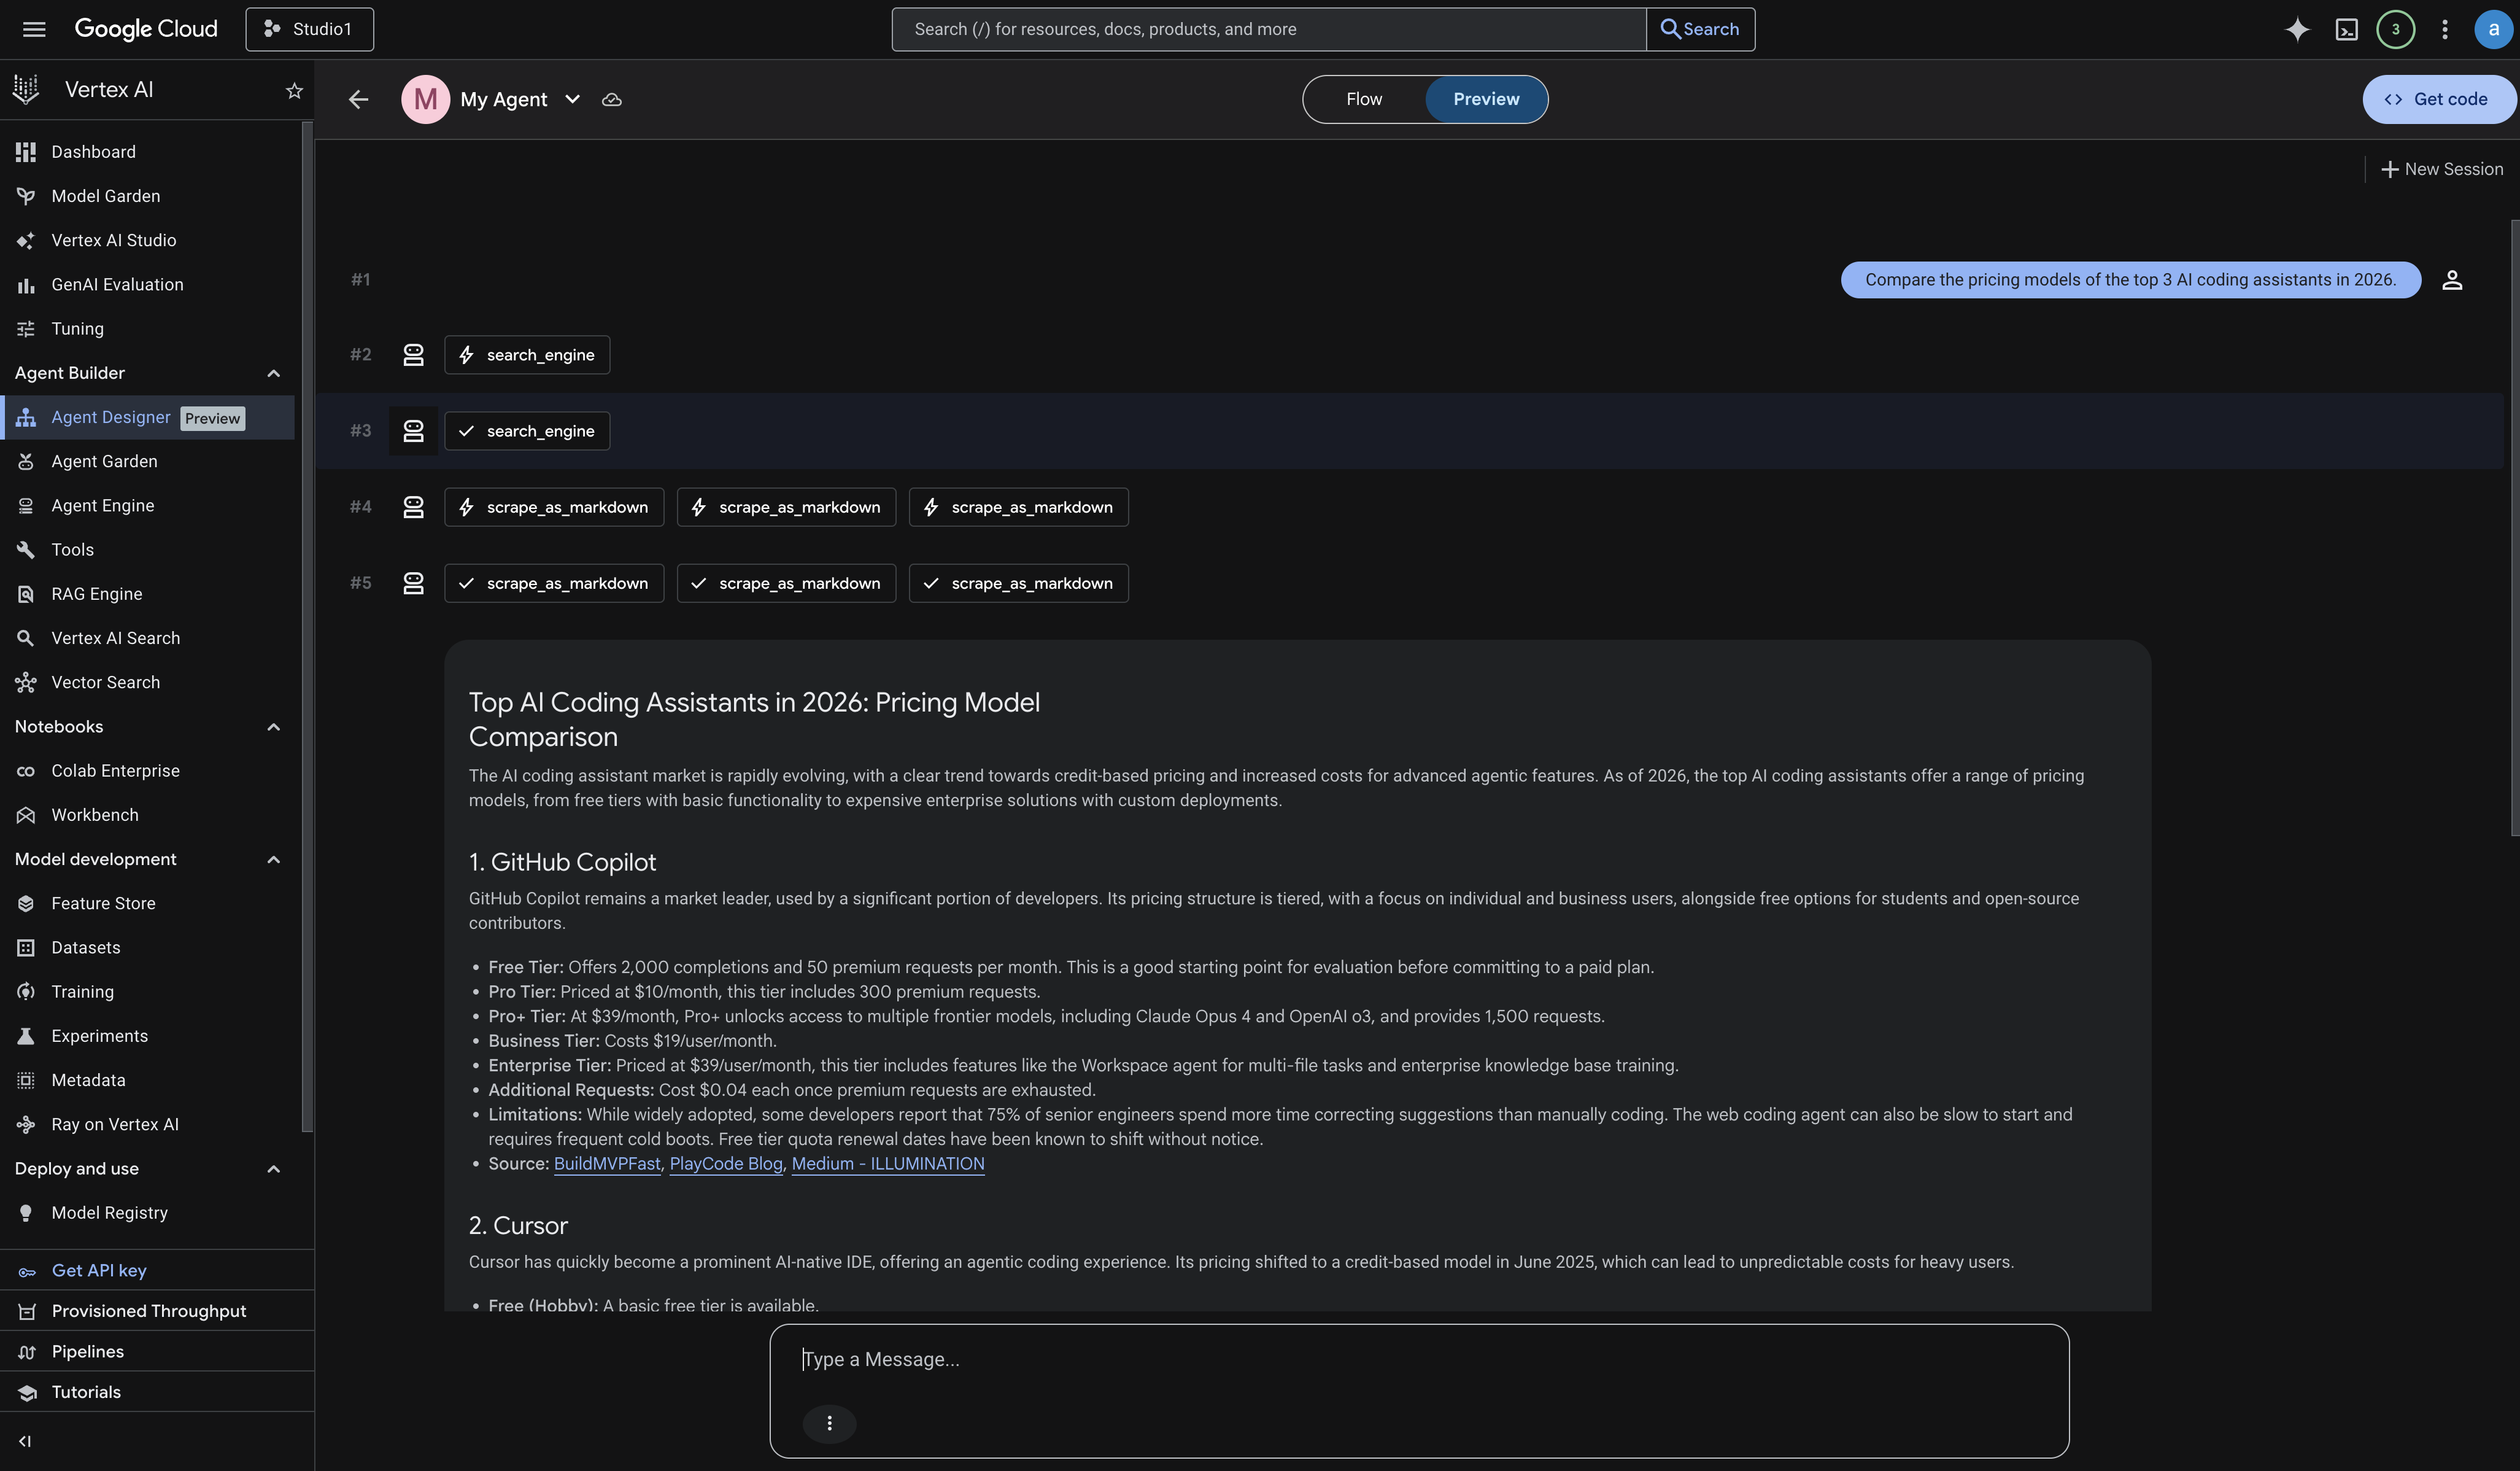
Task: Open the My Agent dropdown
Action: 573,99
